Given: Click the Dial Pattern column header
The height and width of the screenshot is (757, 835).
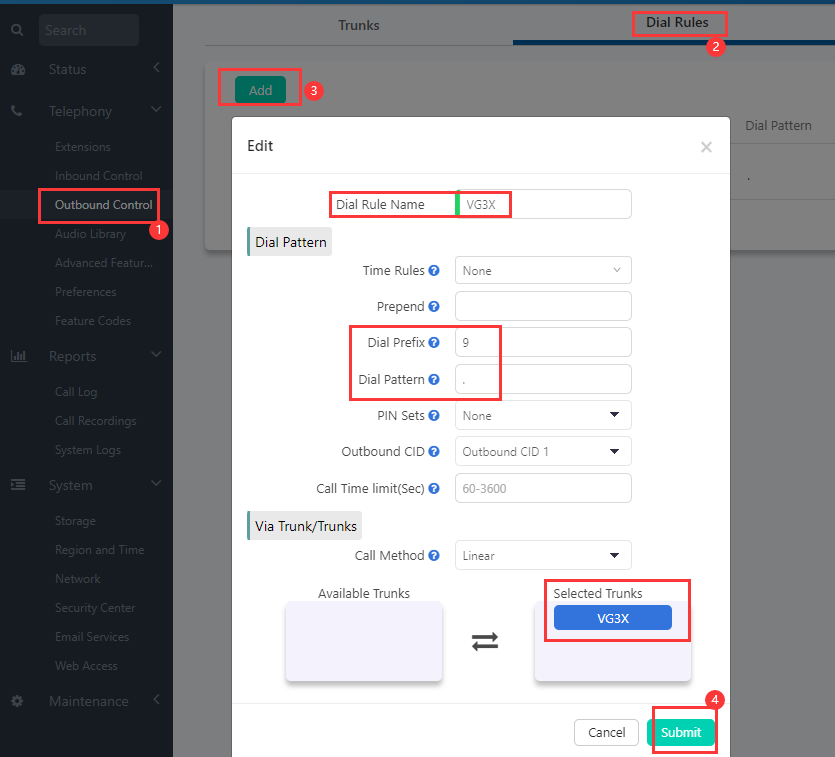Looking at the screenshot, I should [x=778, y=126].
